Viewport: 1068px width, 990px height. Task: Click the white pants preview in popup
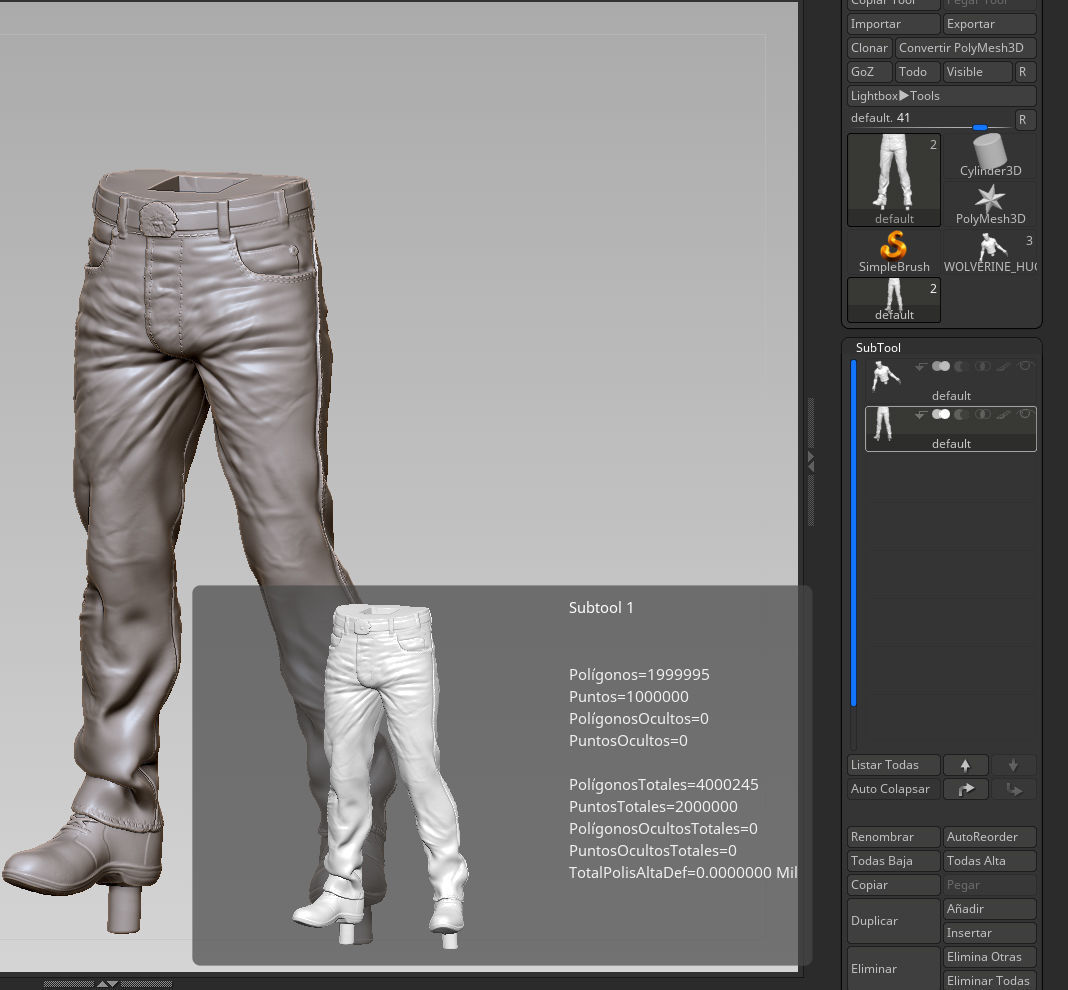point(381,775)
